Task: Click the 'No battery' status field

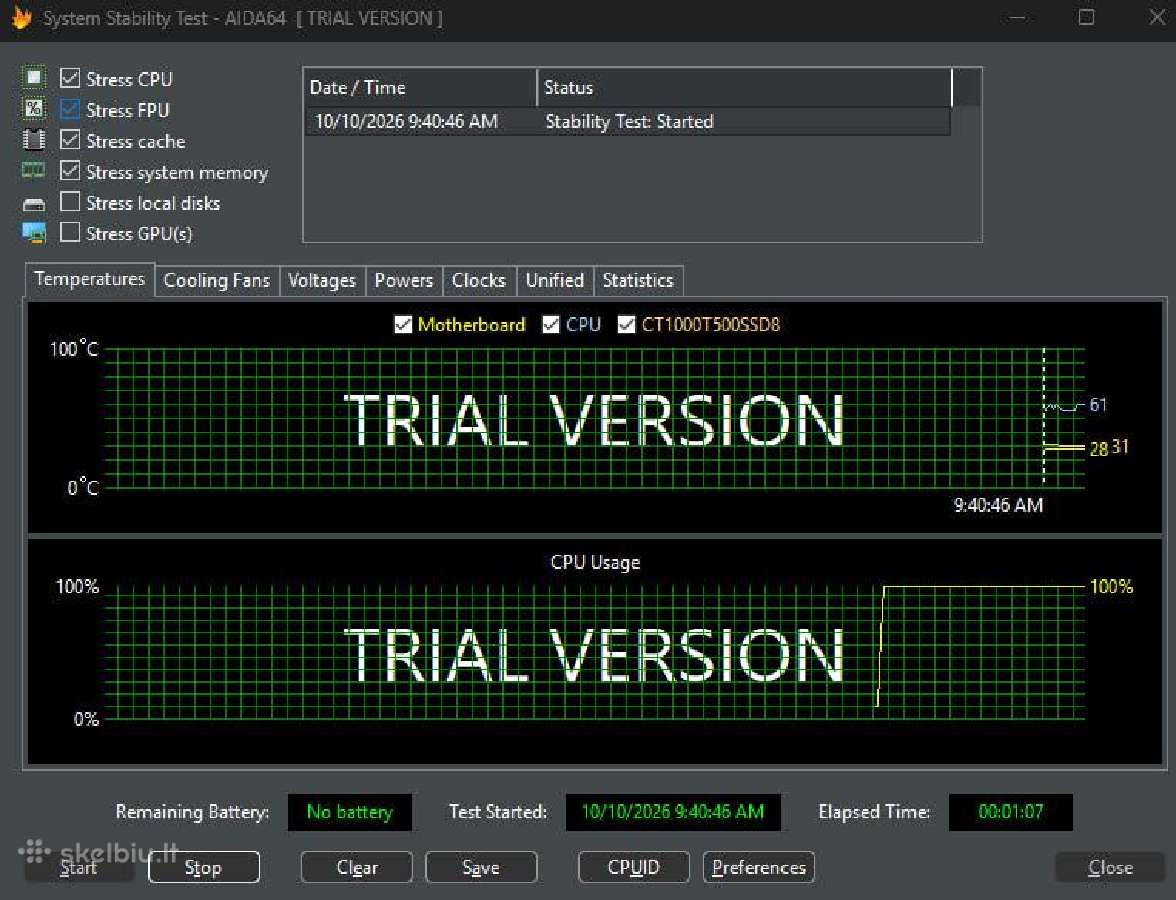Action: pos(350,812)
